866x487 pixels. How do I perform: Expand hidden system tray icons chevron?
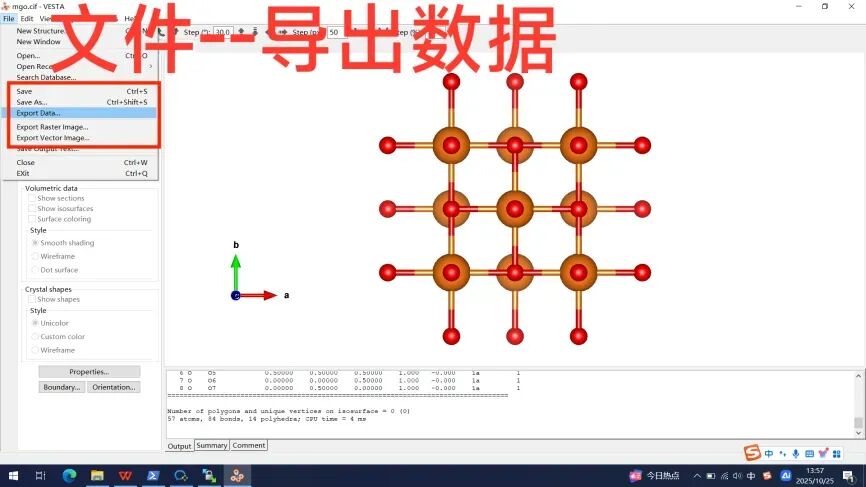click(698, 476)
